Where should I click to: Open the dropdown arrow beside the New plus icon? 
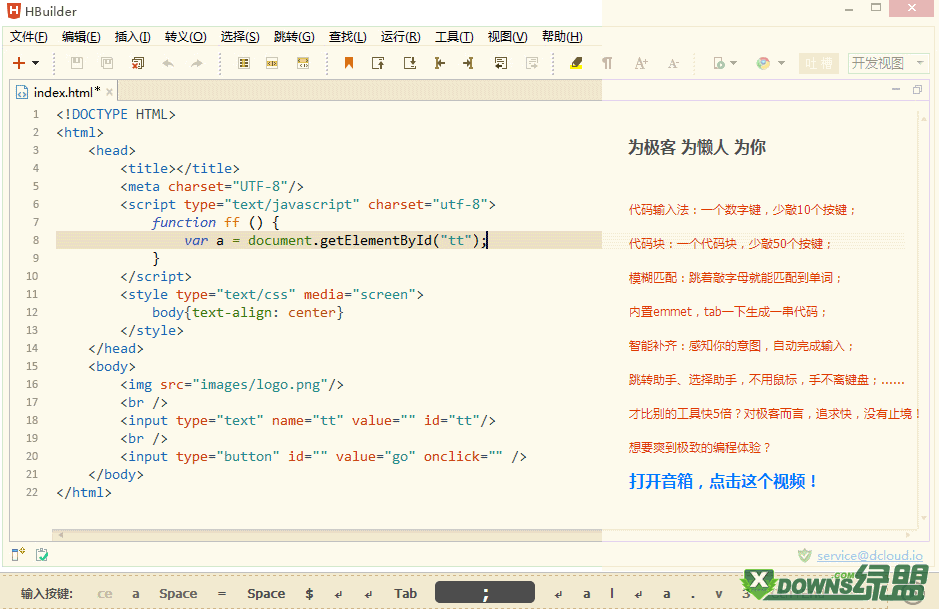tap(36, 63)
